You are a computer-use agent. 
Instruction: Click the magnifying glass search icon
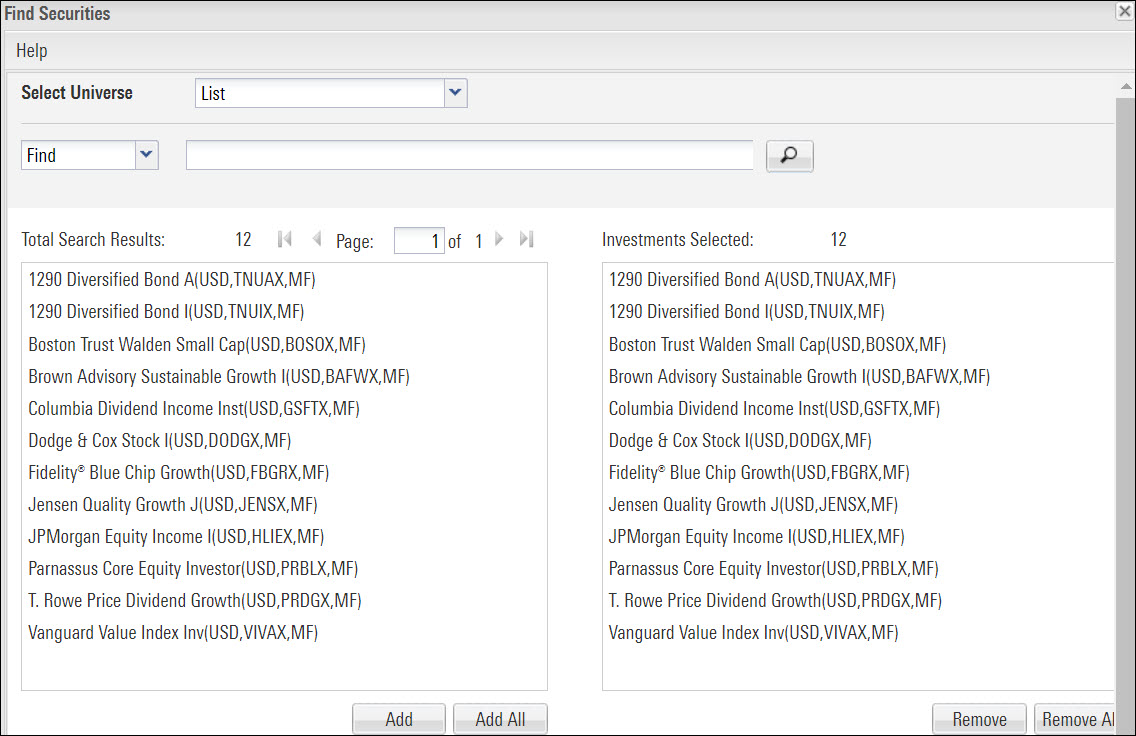pyautogui.click(x=790, y=156)
